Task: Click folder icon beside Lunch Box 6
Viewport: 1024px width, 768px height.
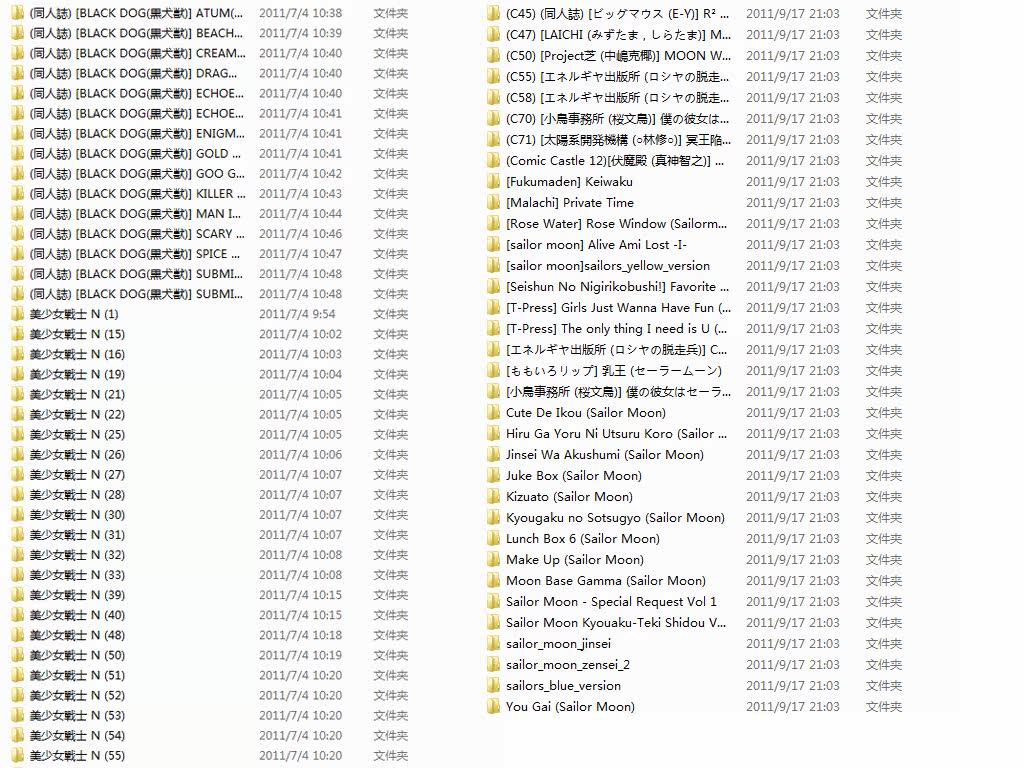Action: 493,539
